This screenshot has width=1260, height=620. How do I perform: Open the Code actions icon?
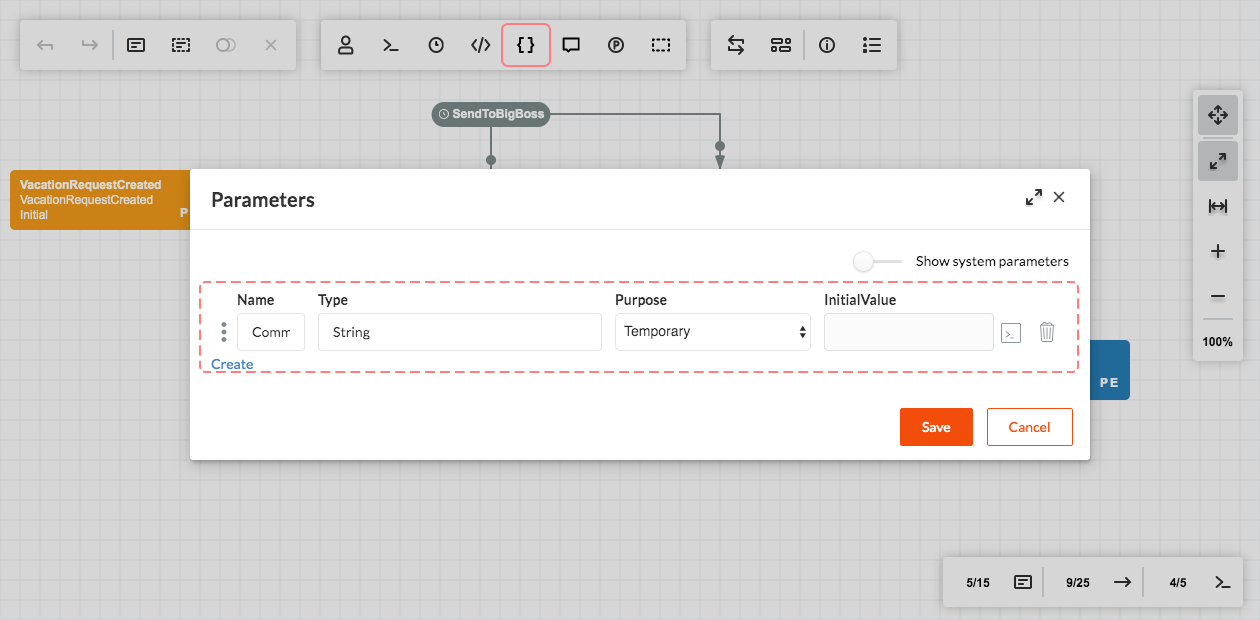[481, 45]
